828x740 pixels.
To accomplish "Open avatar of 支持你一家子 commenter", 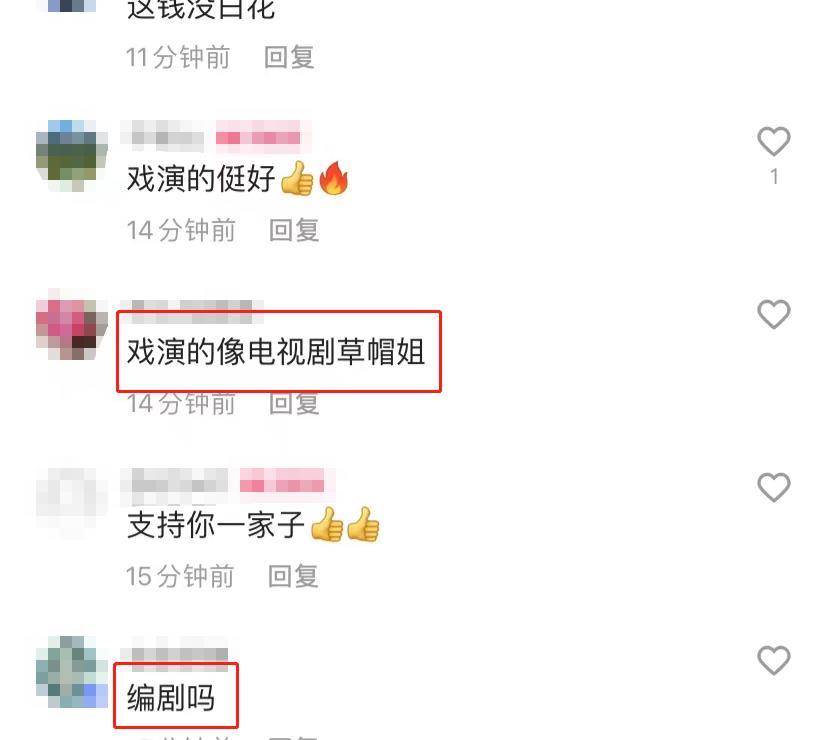I will point(71,501).
